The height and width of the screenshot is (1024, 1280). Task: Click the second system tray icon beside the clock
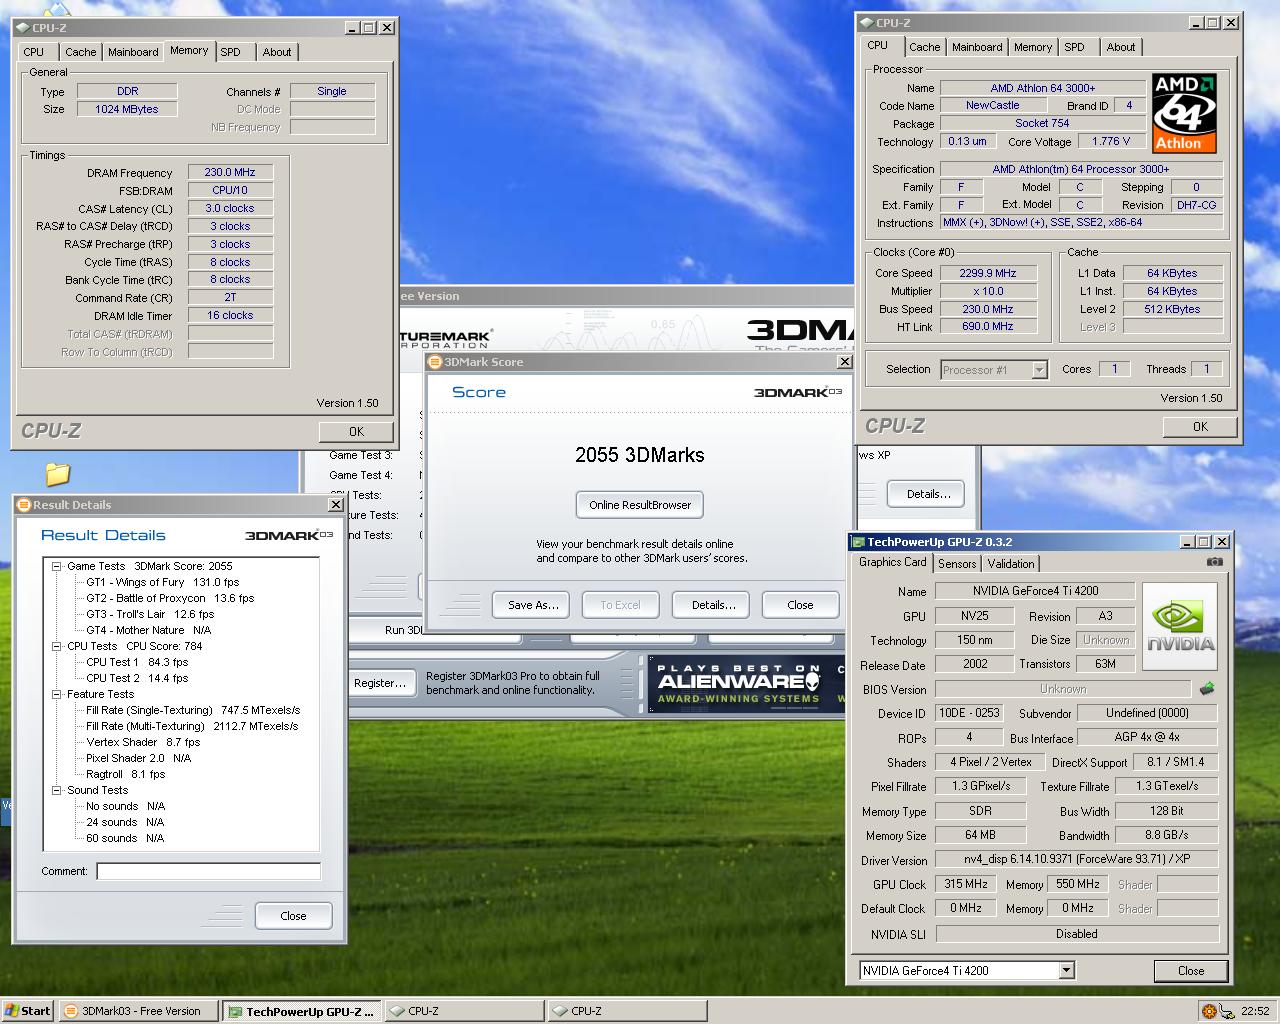pyautogui.click(x=1227, y=1011)
